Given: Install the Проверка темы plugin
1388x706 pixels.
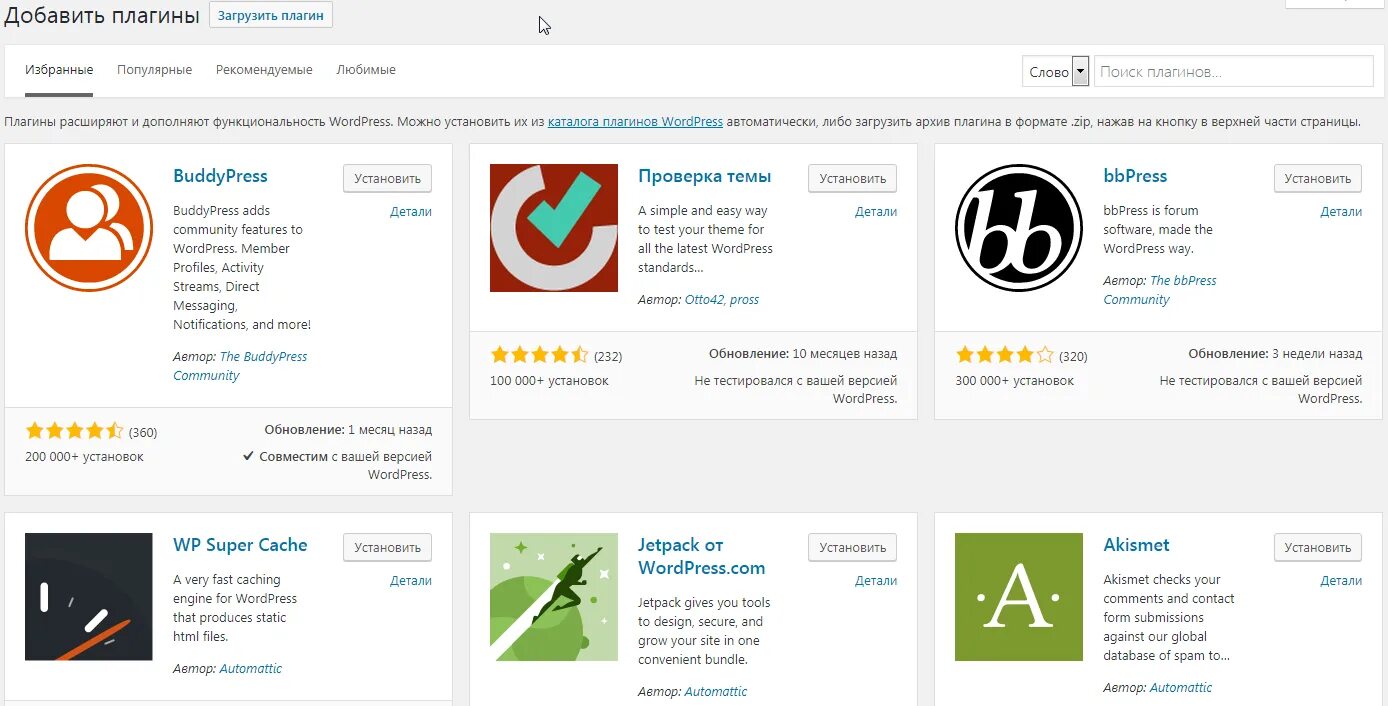Looking at the screenshot, I should tap(853, 179).
